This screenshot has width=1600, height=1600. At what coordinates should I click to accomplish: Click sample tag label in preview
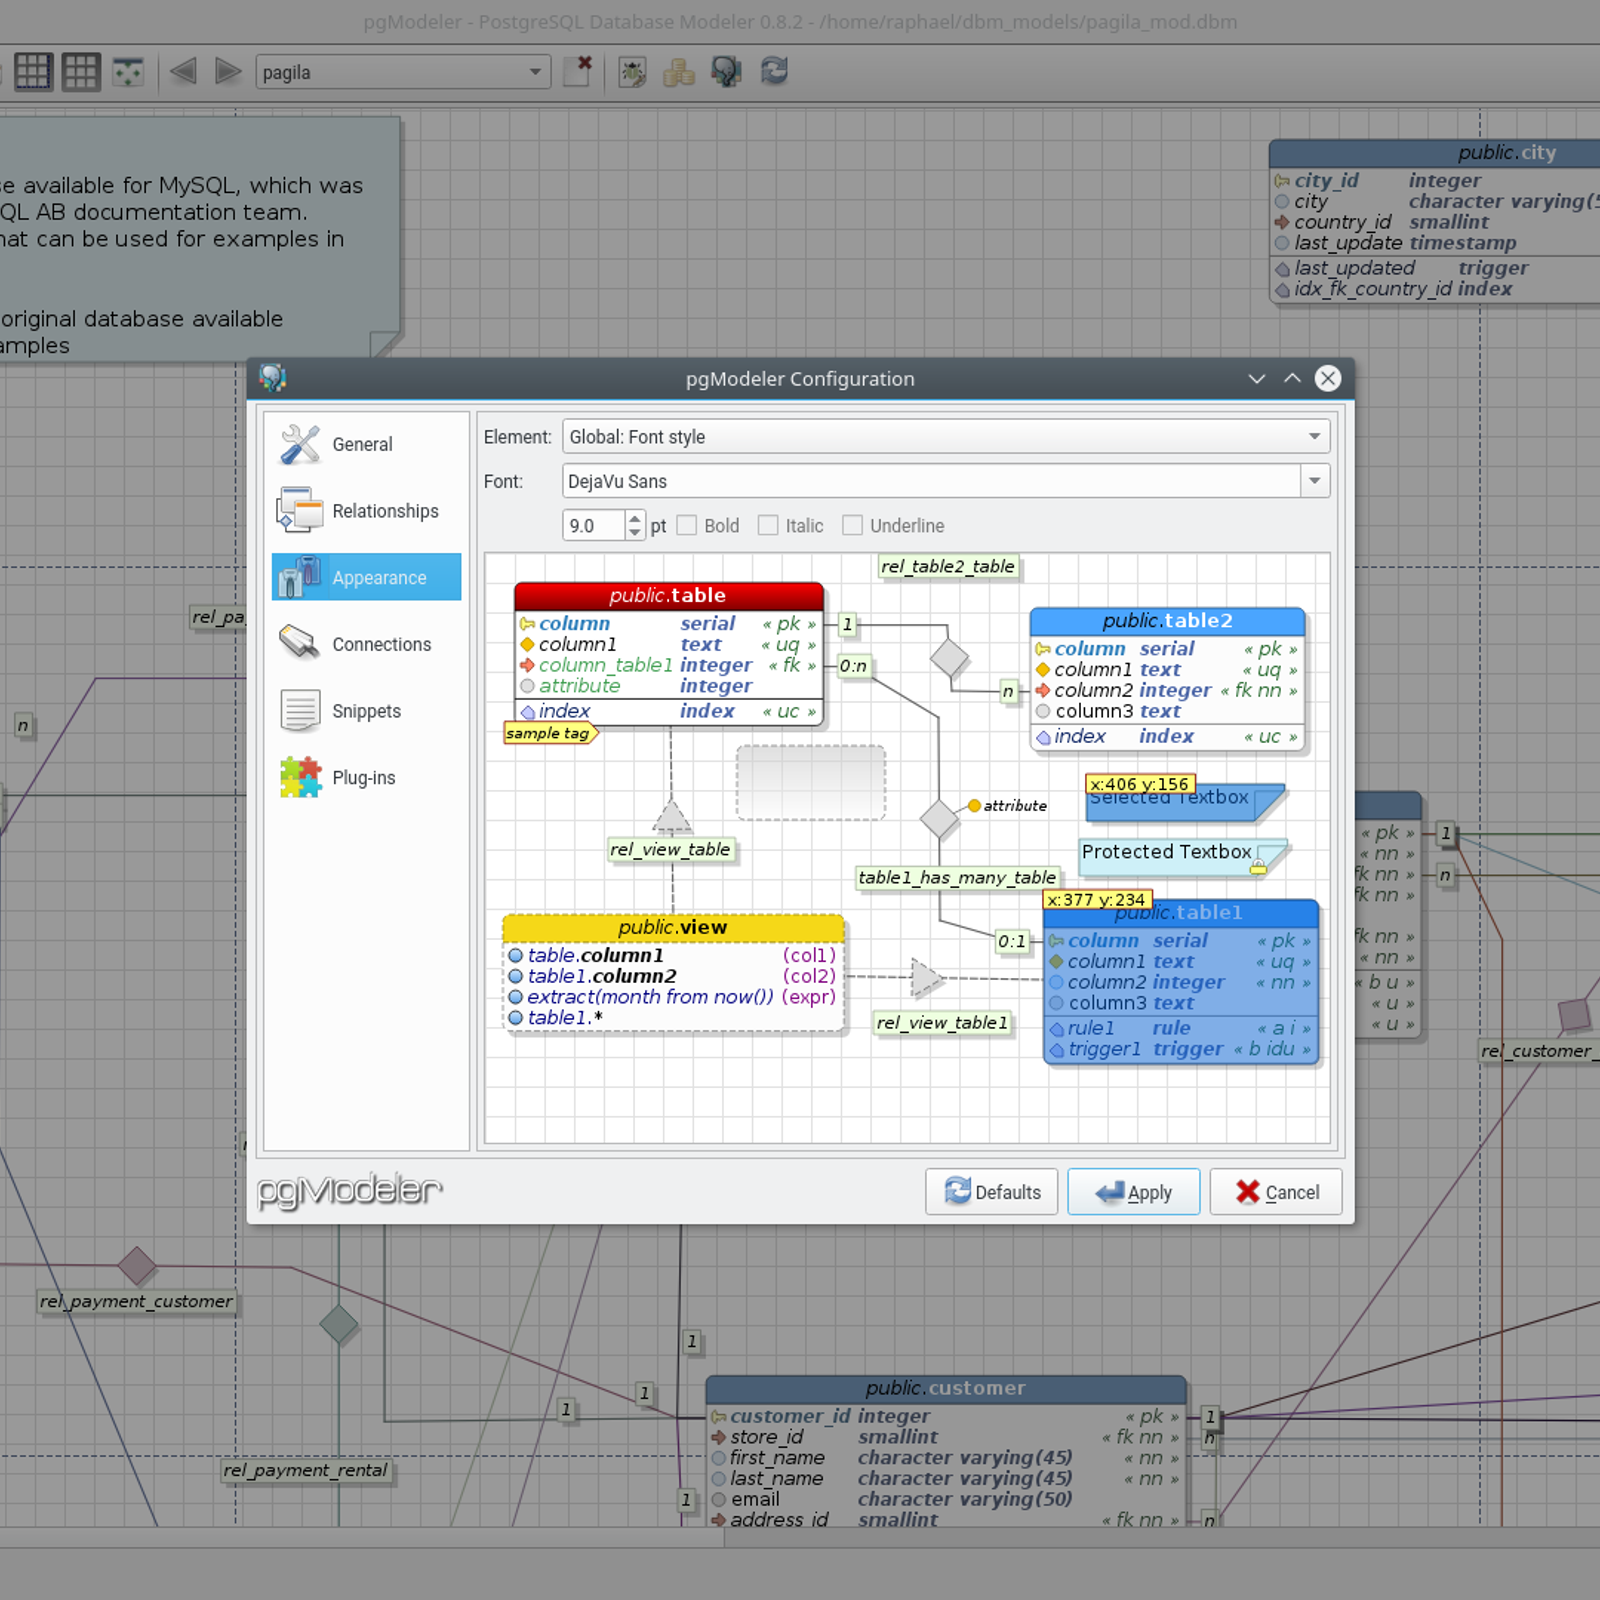pos(549,733)
